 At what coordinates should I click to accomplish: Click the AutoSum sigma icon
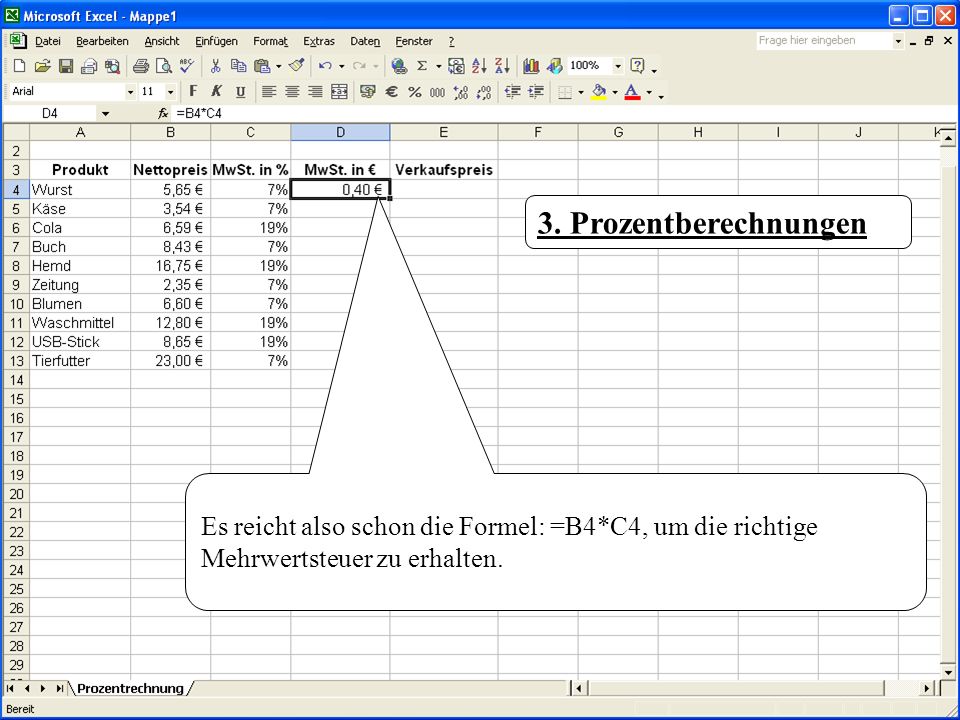(422, 66)
